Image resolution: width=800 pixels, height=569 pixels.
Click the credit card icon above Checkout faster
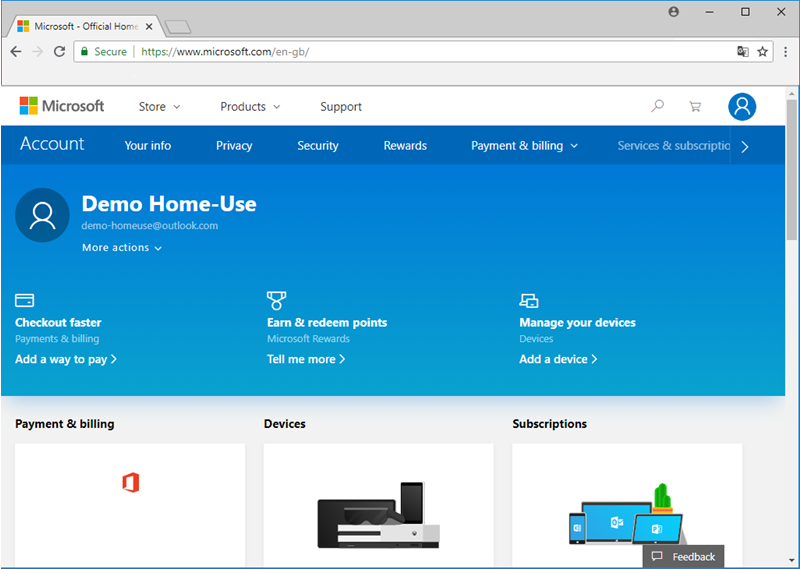coord(24,300)
